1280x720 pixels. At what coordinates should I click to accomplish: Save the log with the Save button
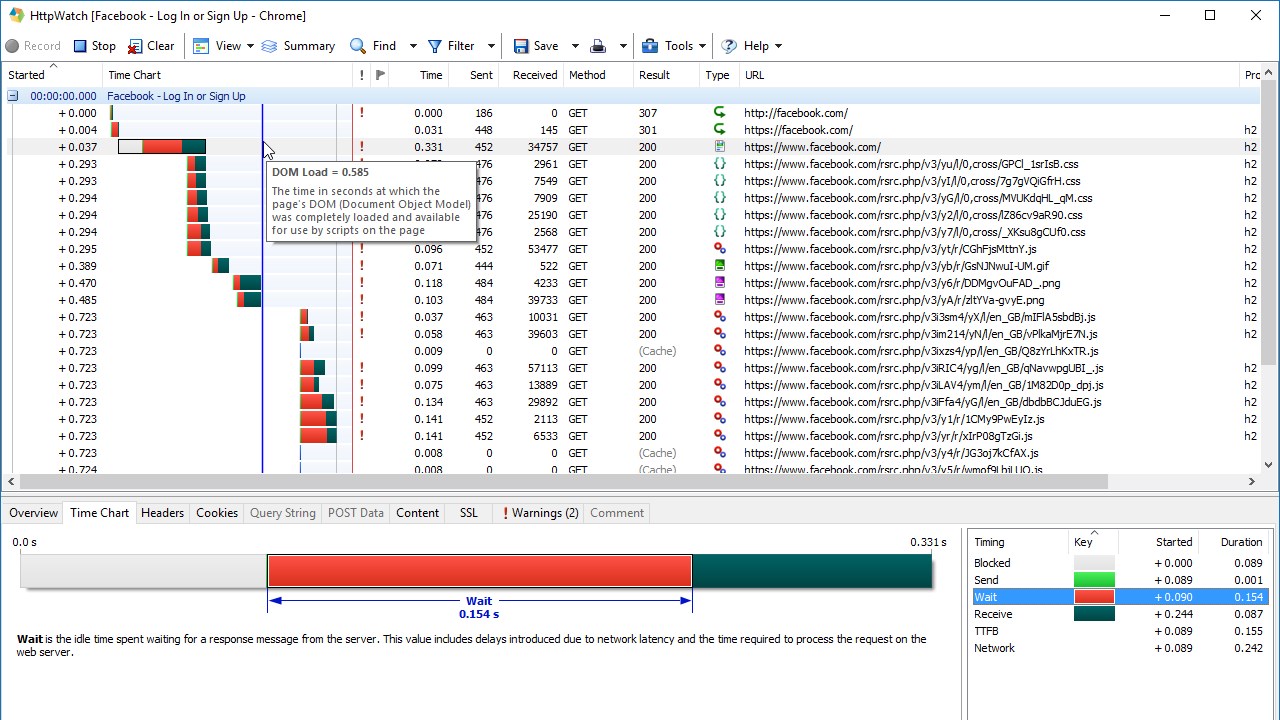coord(536,46)
